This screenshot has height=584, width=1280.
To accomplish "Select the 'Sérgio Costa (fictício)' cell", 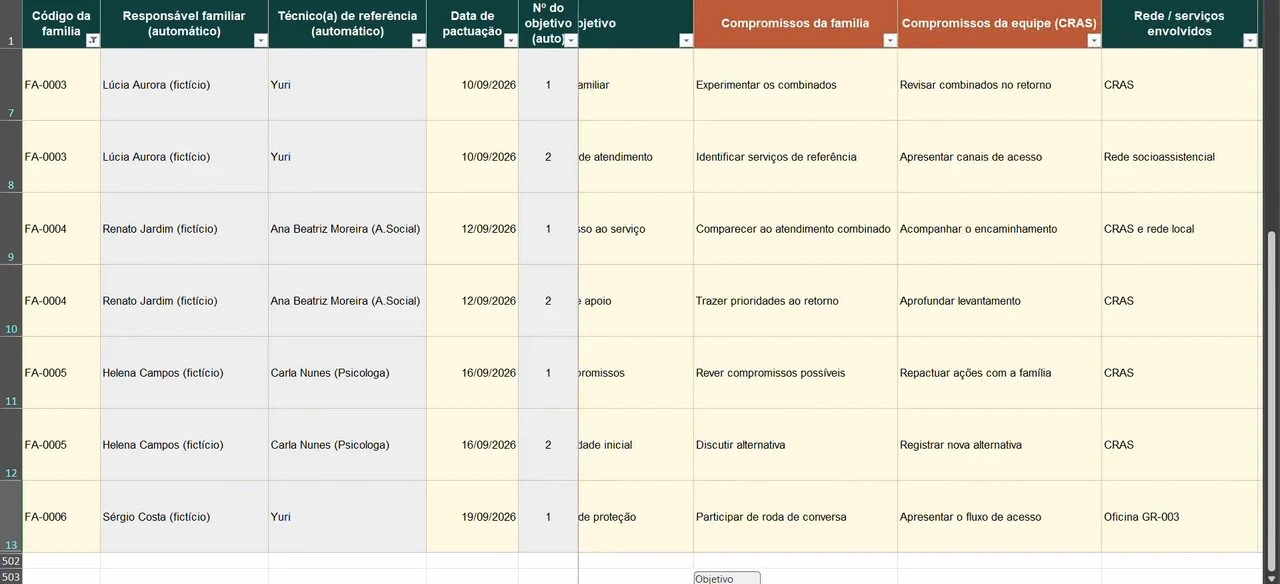I will (184, 517).
